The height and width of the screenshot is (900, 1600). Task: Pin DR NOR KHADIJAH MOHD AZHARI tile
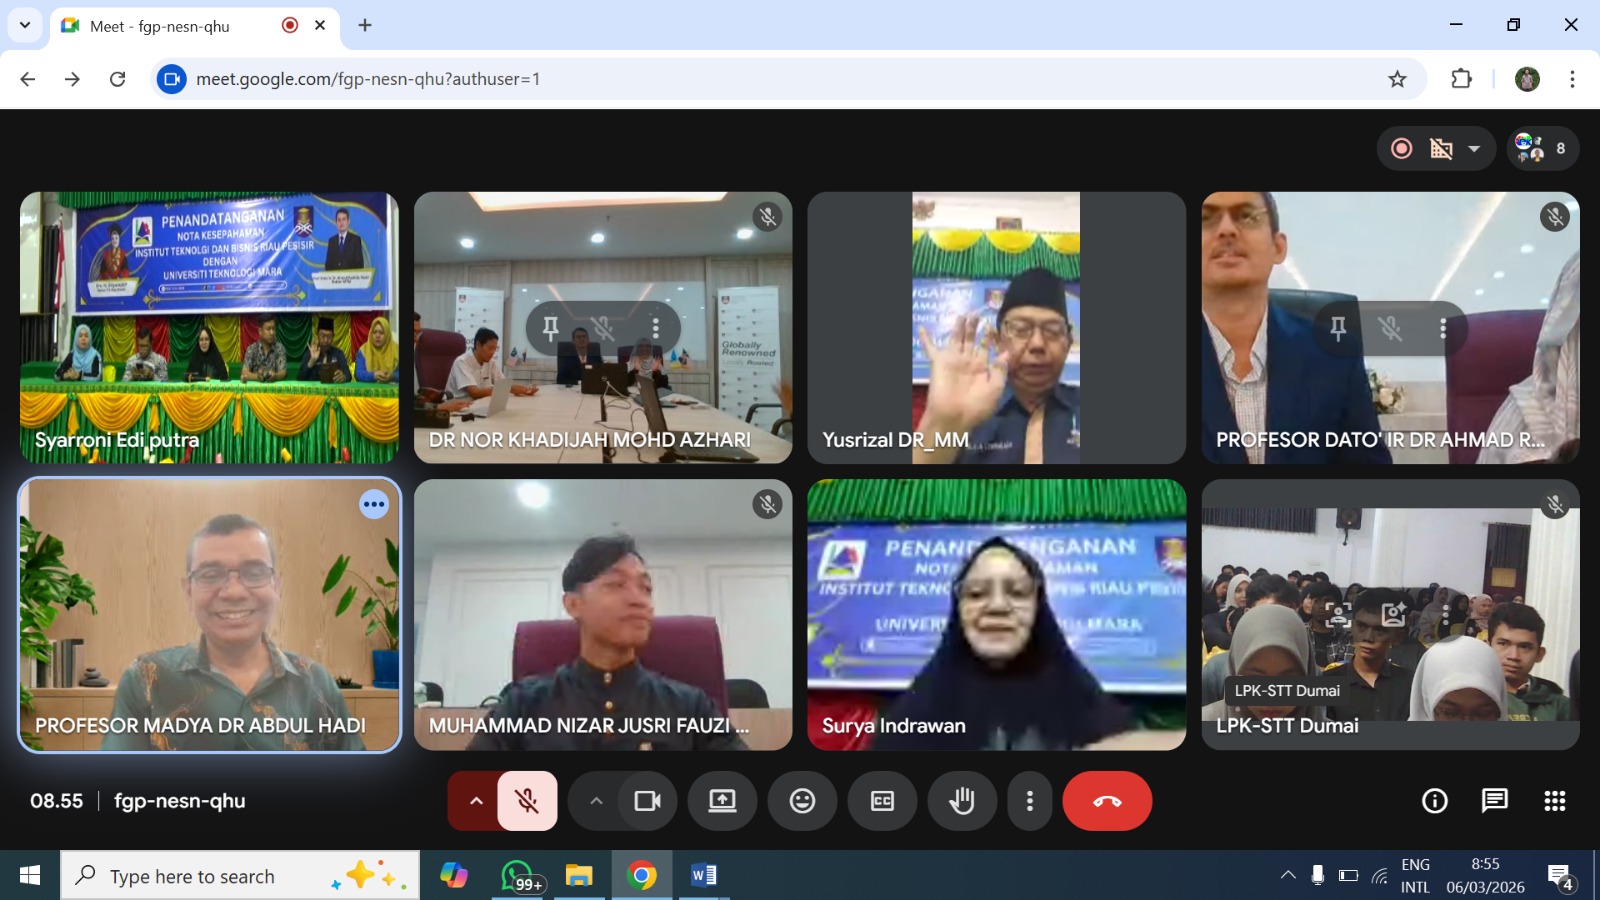point(550,328)
